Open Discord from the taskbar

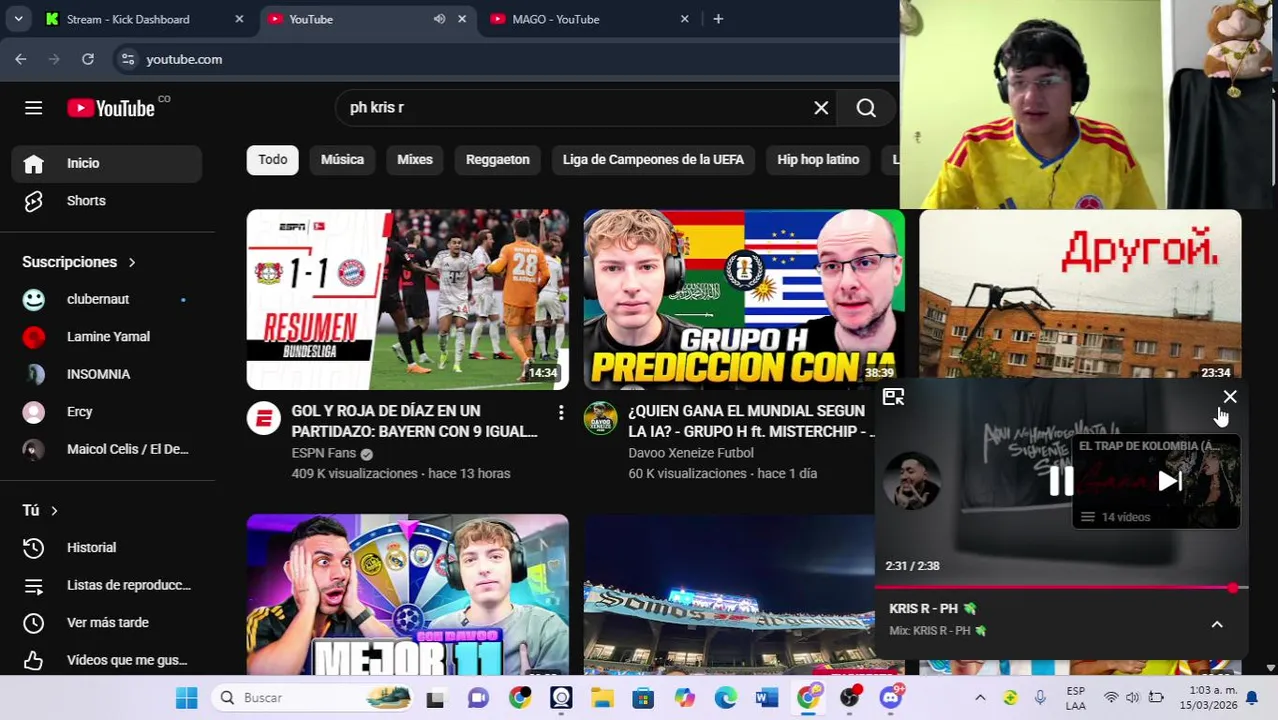click(891, 698)
